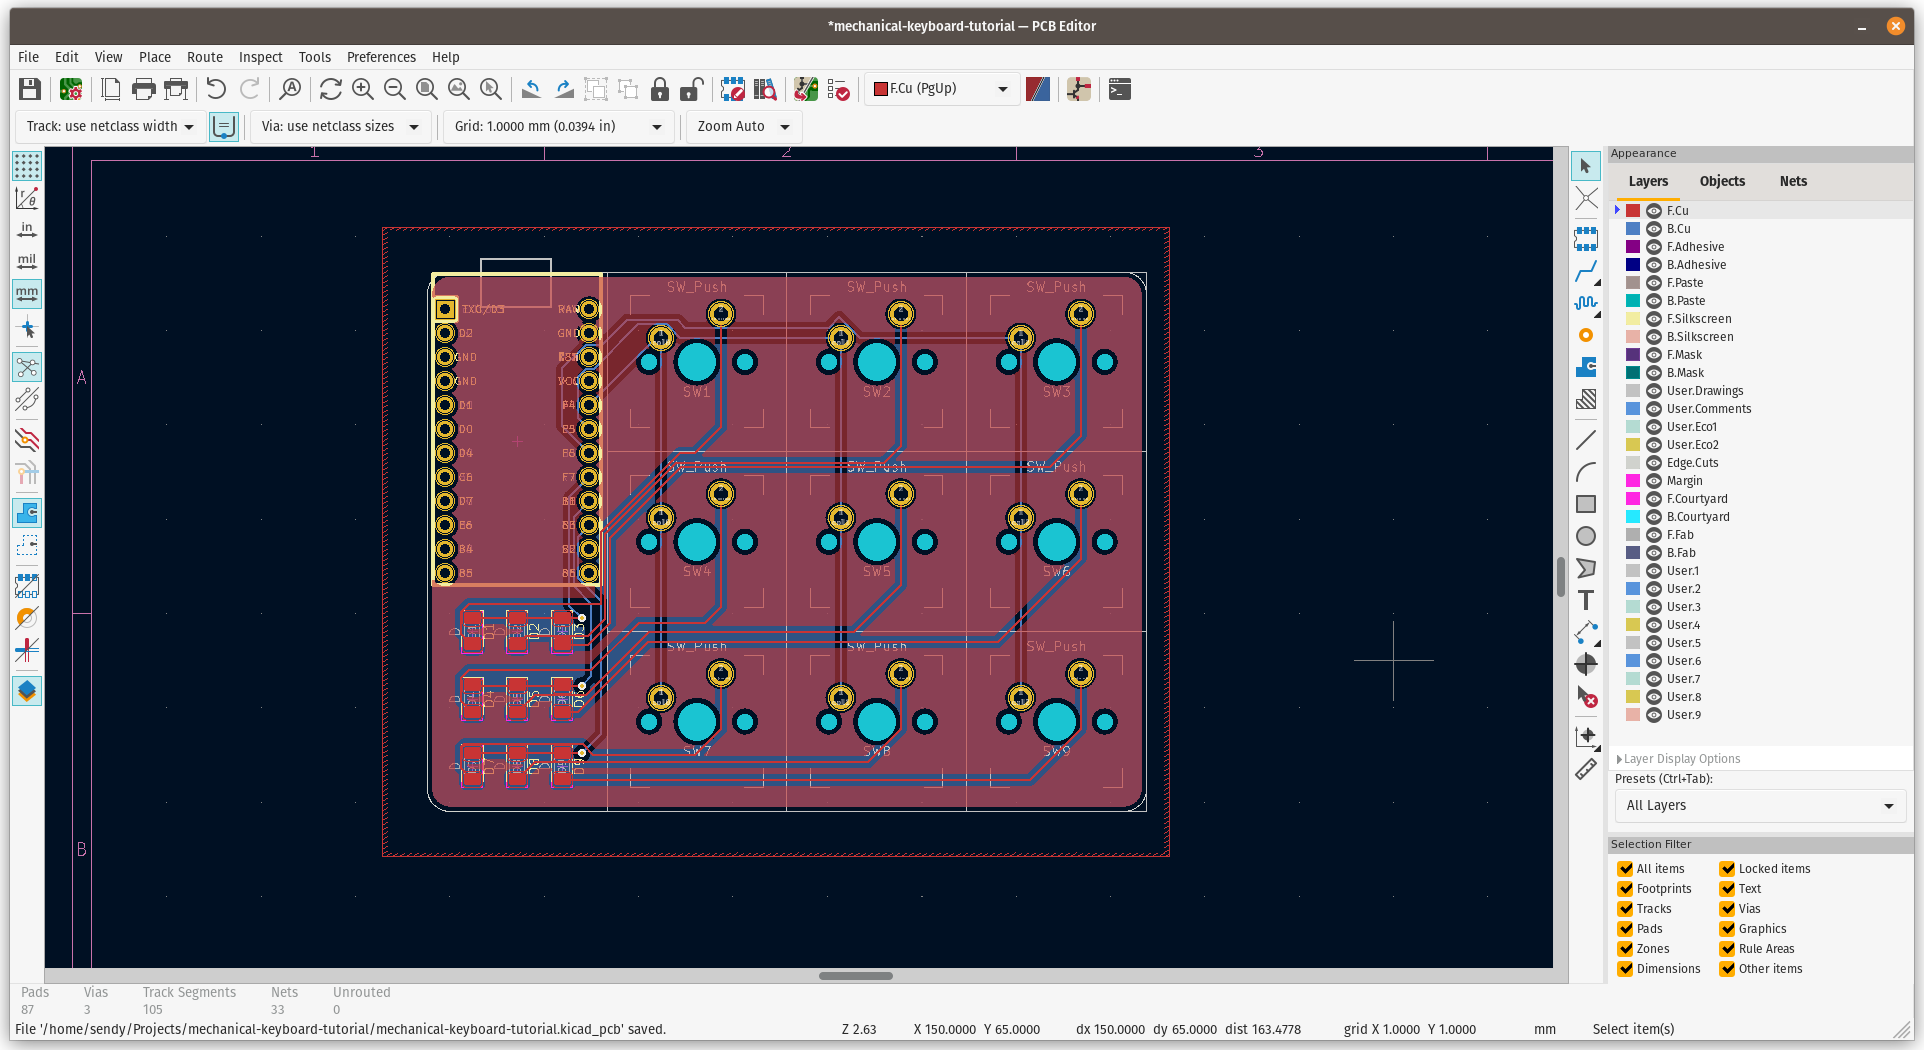The image size is (1924, 1050).
Task: Open the All Layers presets dropdown
Action: click(1759, 806)
